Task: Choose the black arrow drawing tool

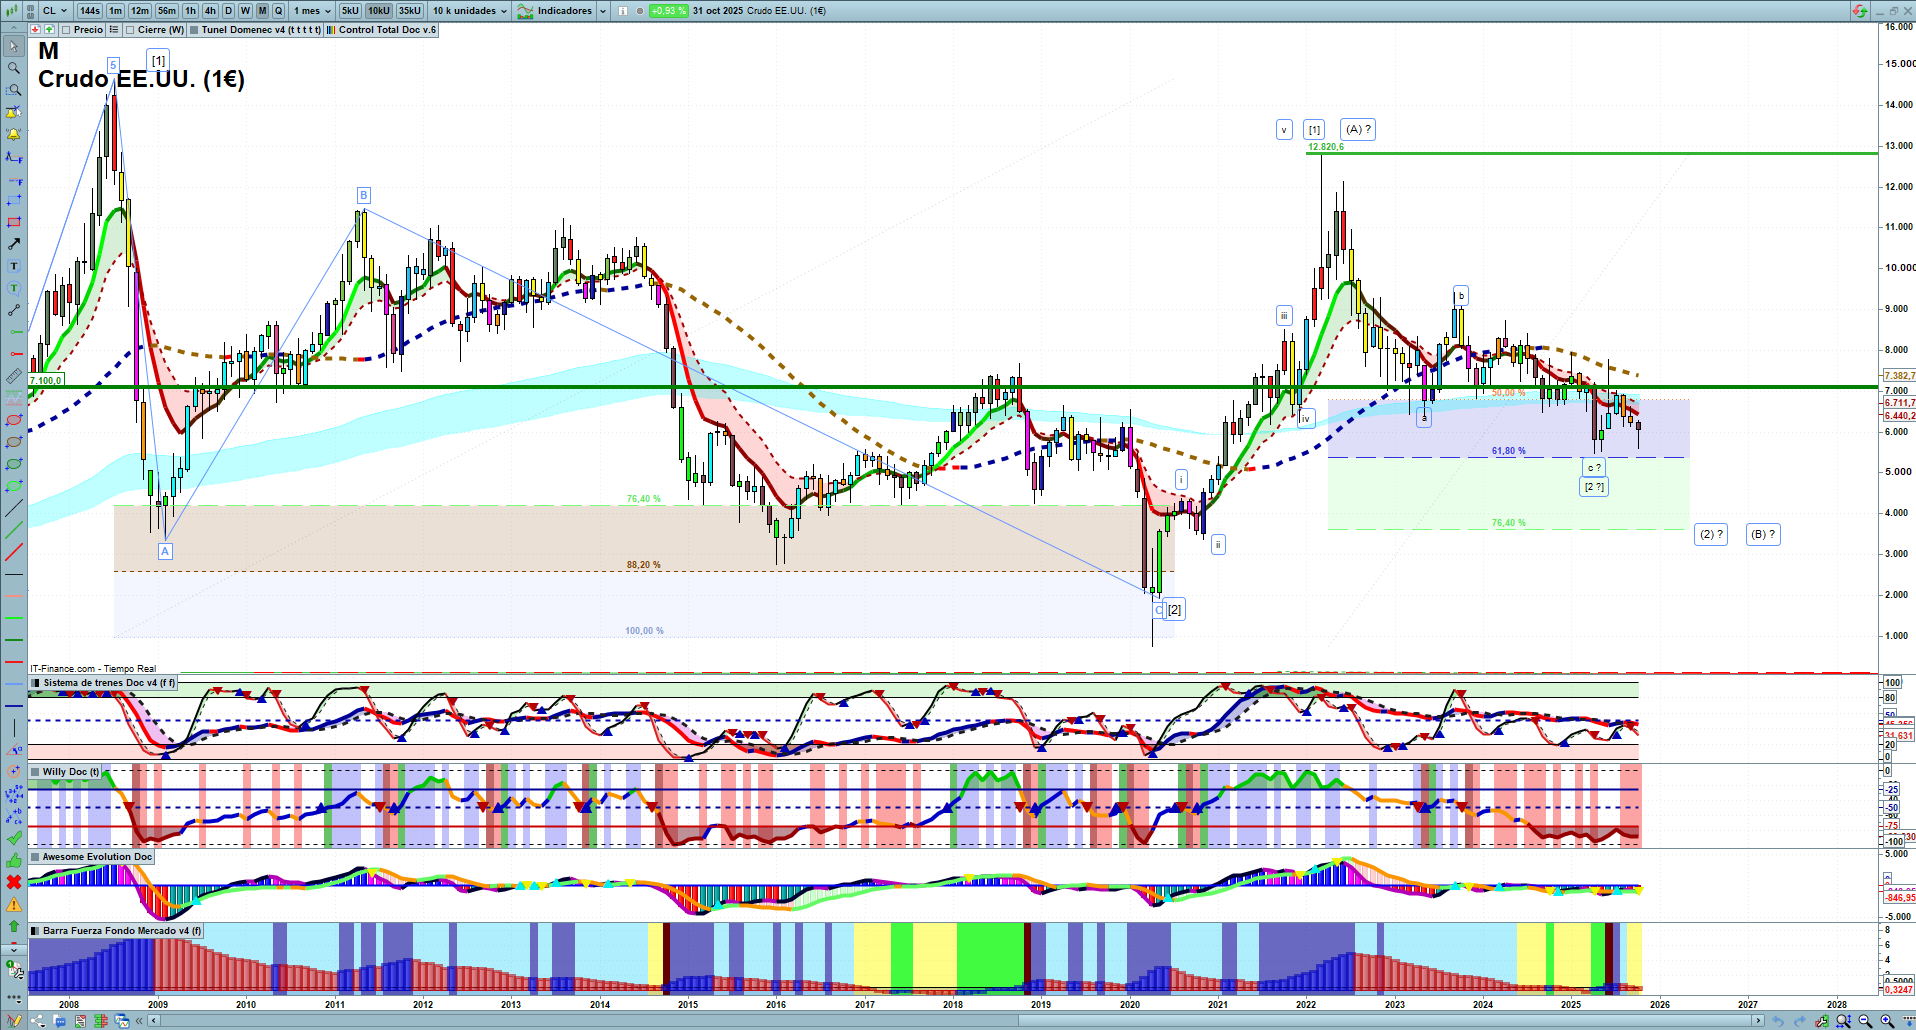Action: (x=14, y=244)
